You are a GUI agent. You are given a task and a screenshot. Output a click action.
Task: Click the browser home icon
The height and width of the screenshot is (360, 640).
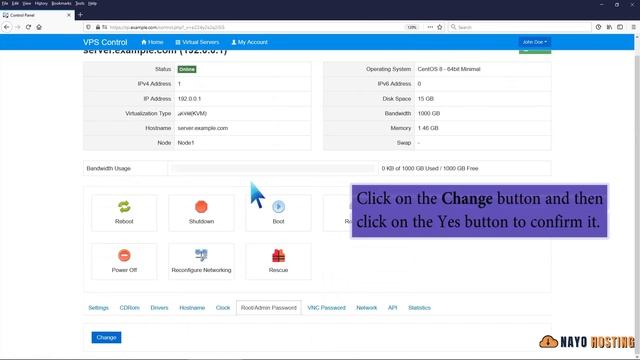[x=39, y=27]
